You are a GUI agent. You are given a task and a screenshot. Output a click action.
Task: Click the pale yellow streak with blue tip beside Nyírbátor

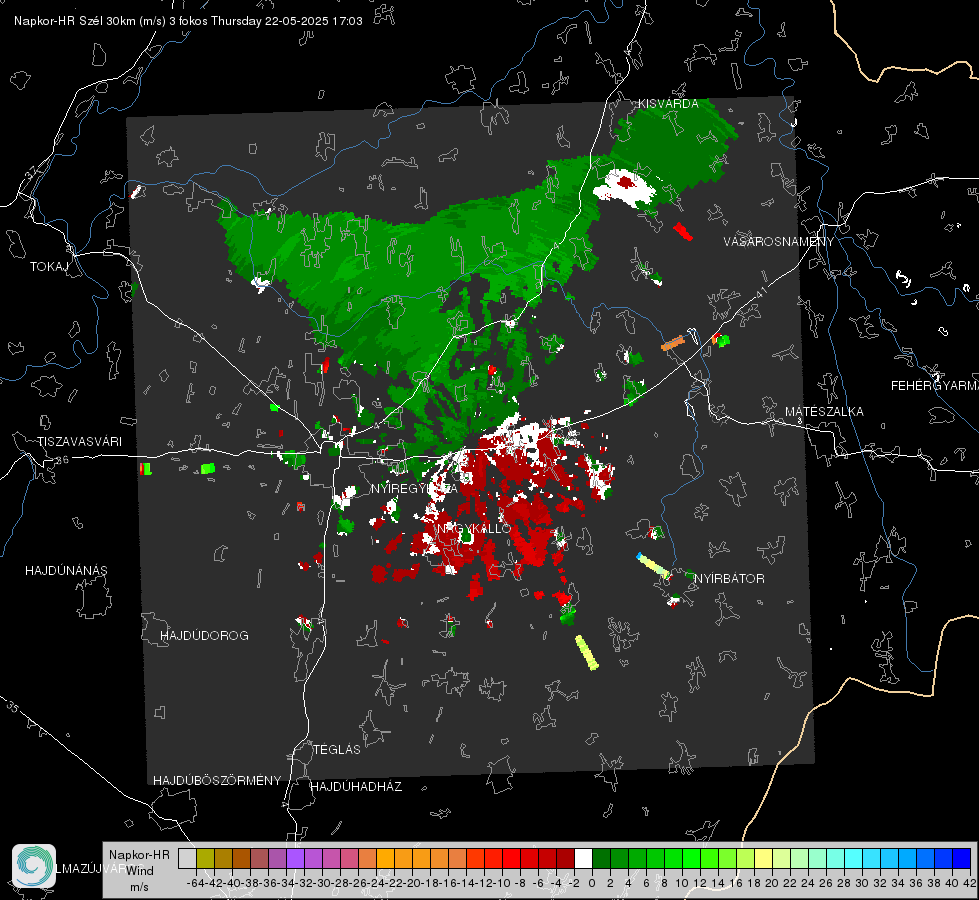click(653, 566)
